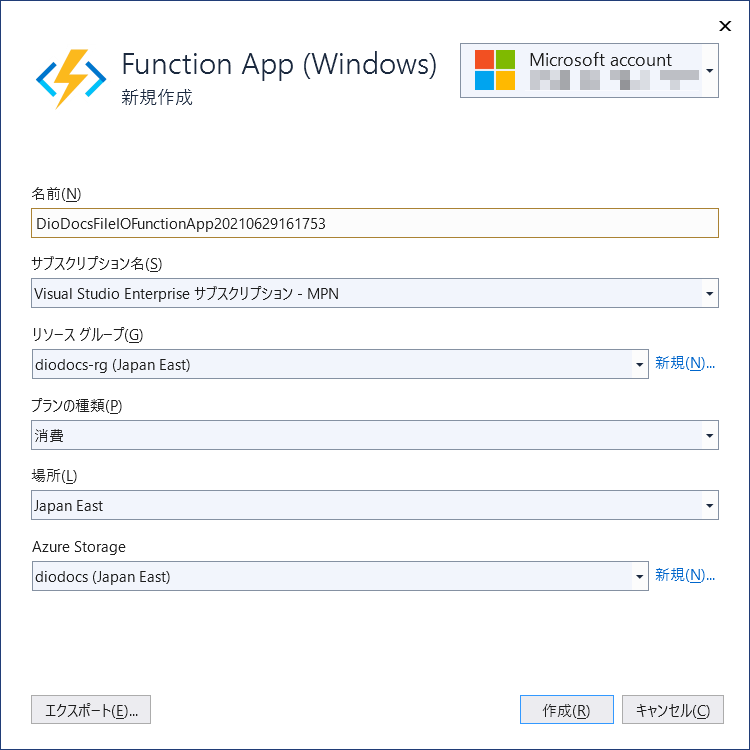This screenshot has height=750, width=750.
Task: Open the Microsoft account switcher dropdown arrow
Action: pyautogui.click(x=710, y=71)
